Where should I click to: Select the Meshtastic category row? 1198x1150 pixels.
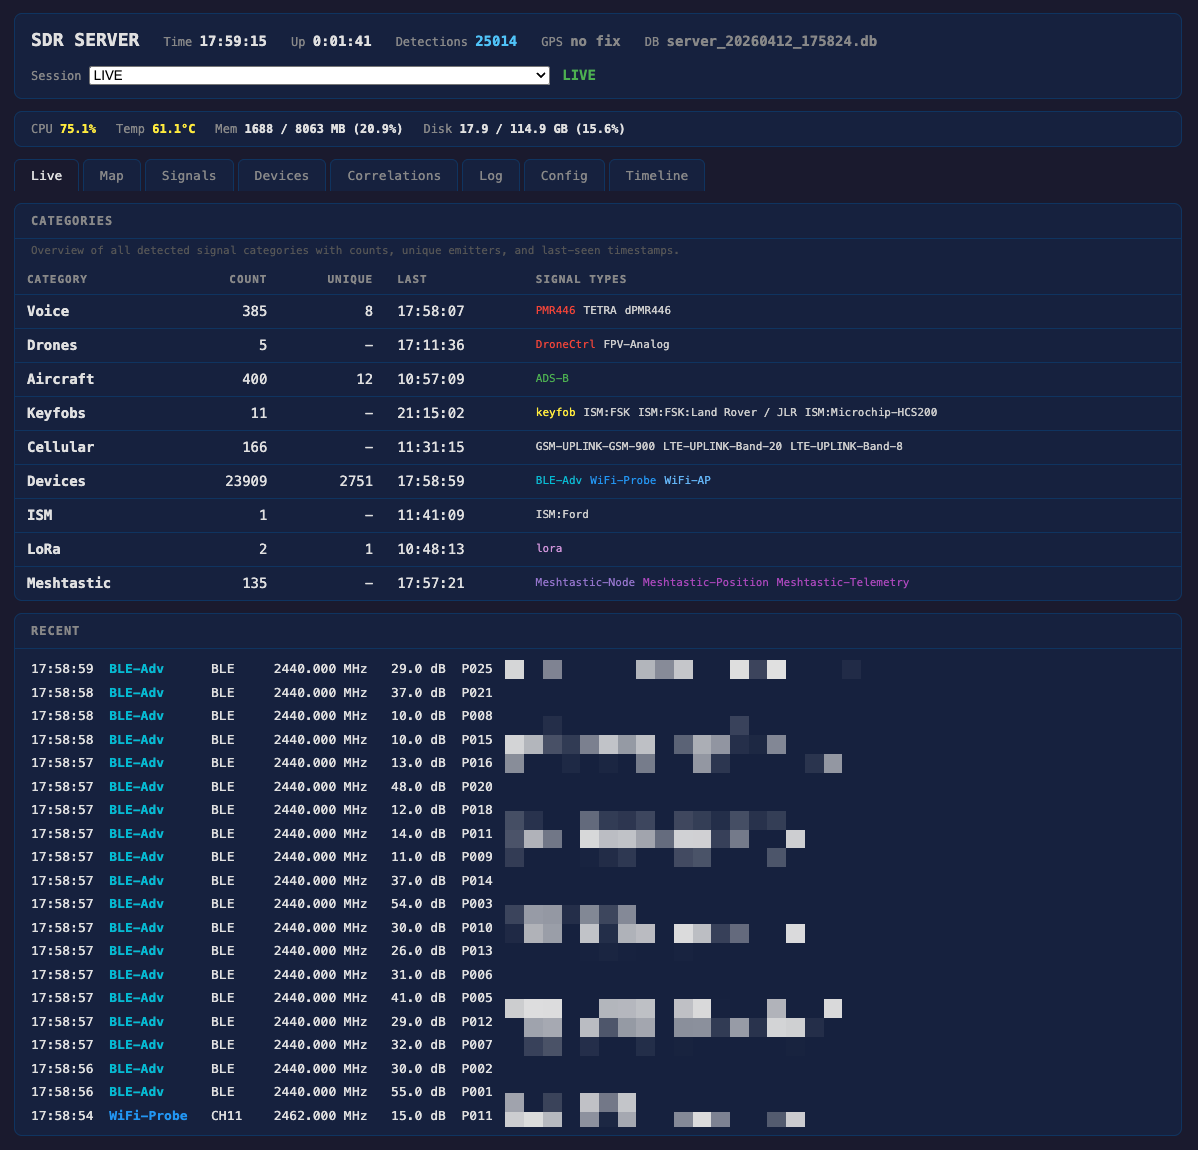coord(598,583)
